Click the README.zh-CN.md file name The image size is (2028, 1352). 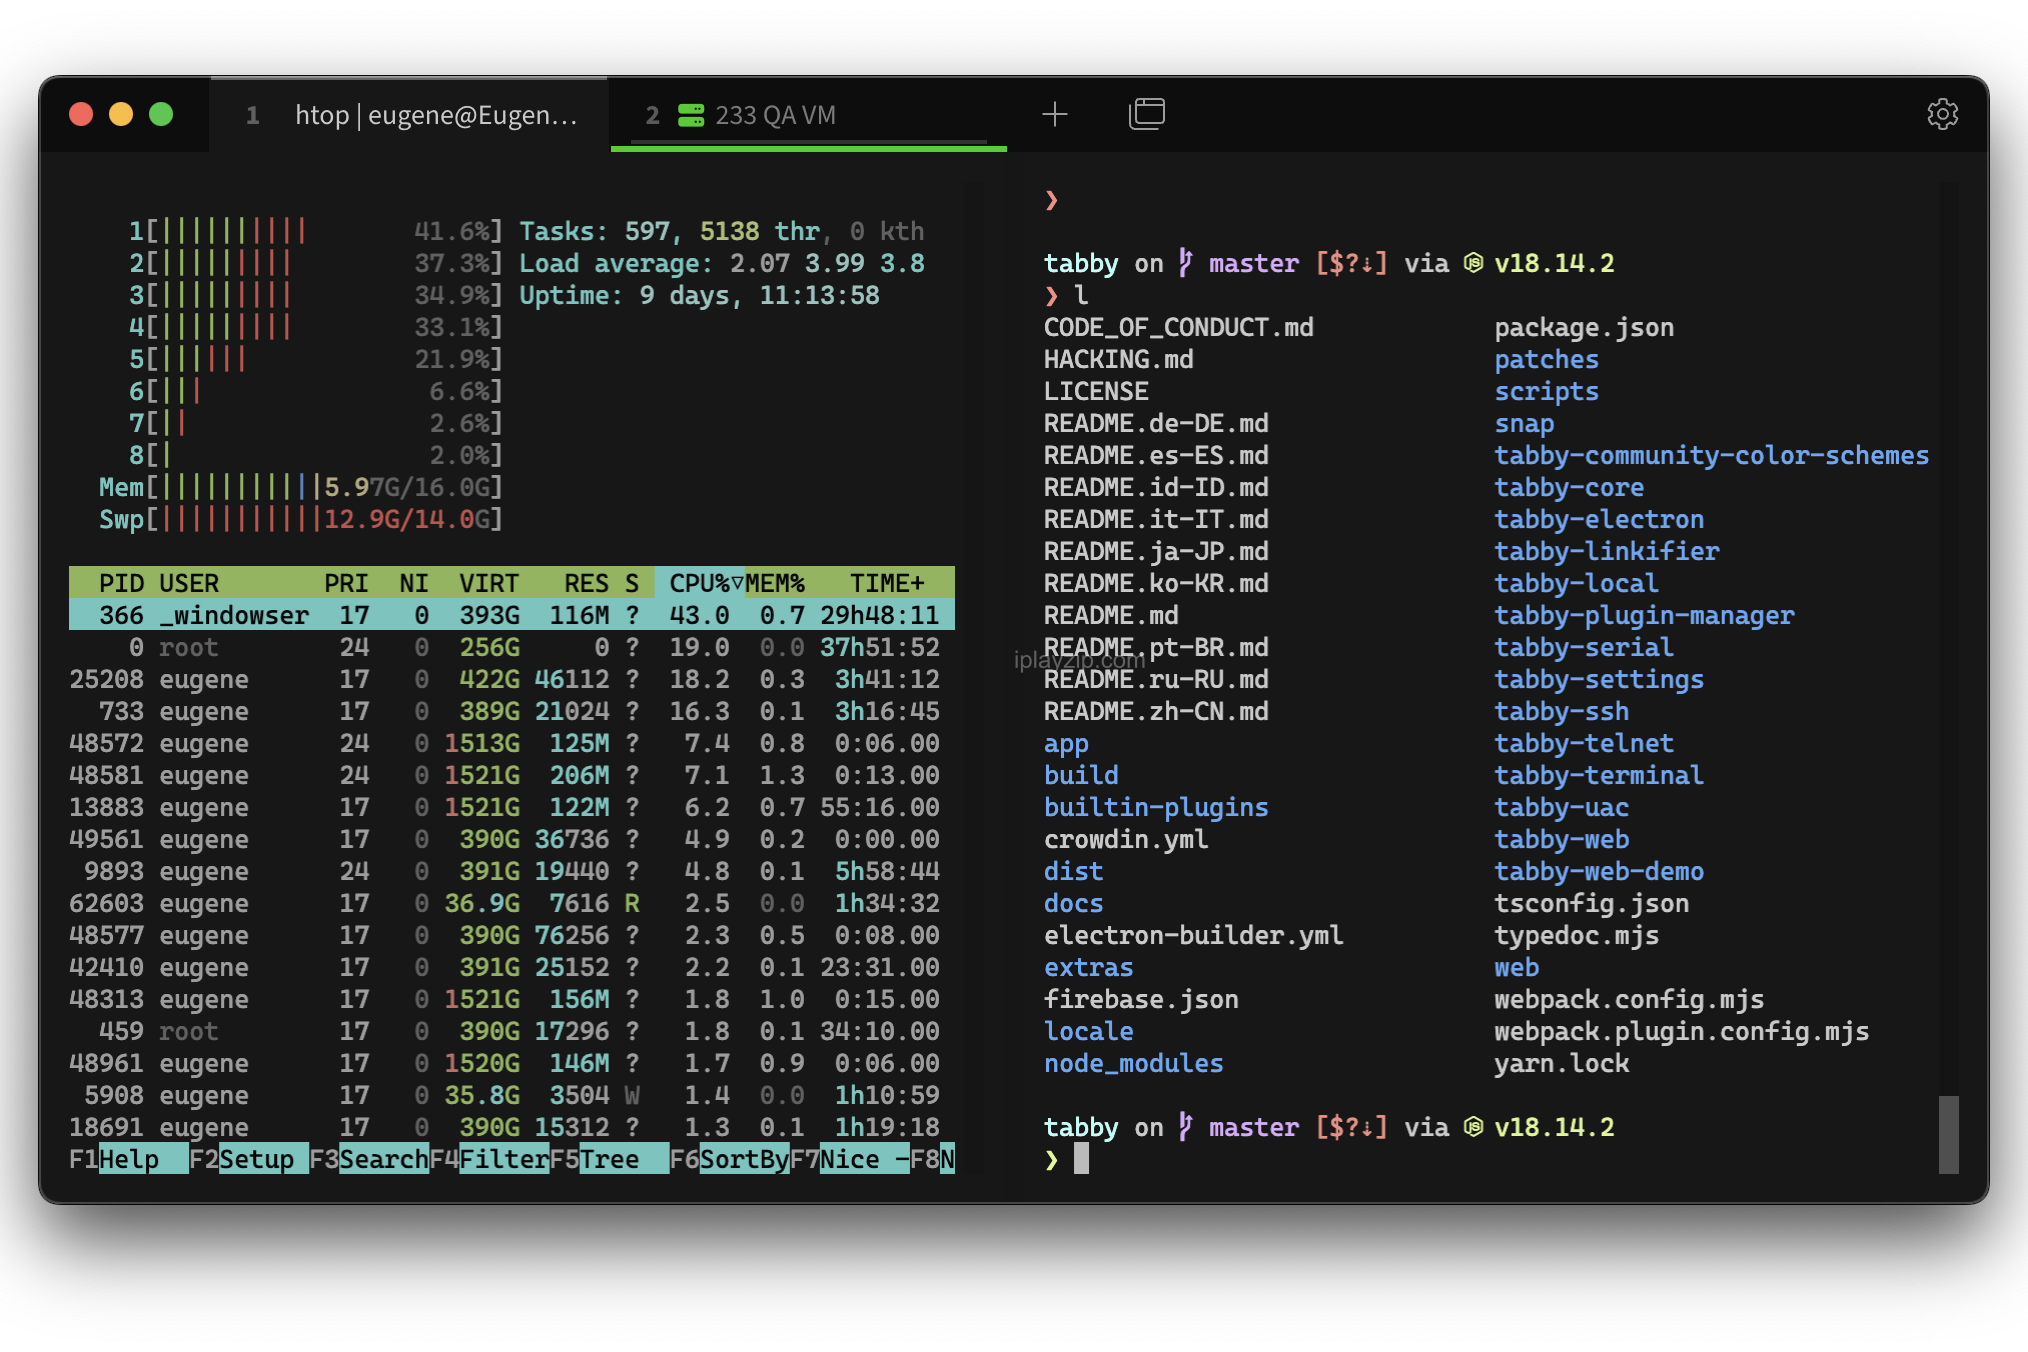1156,711
